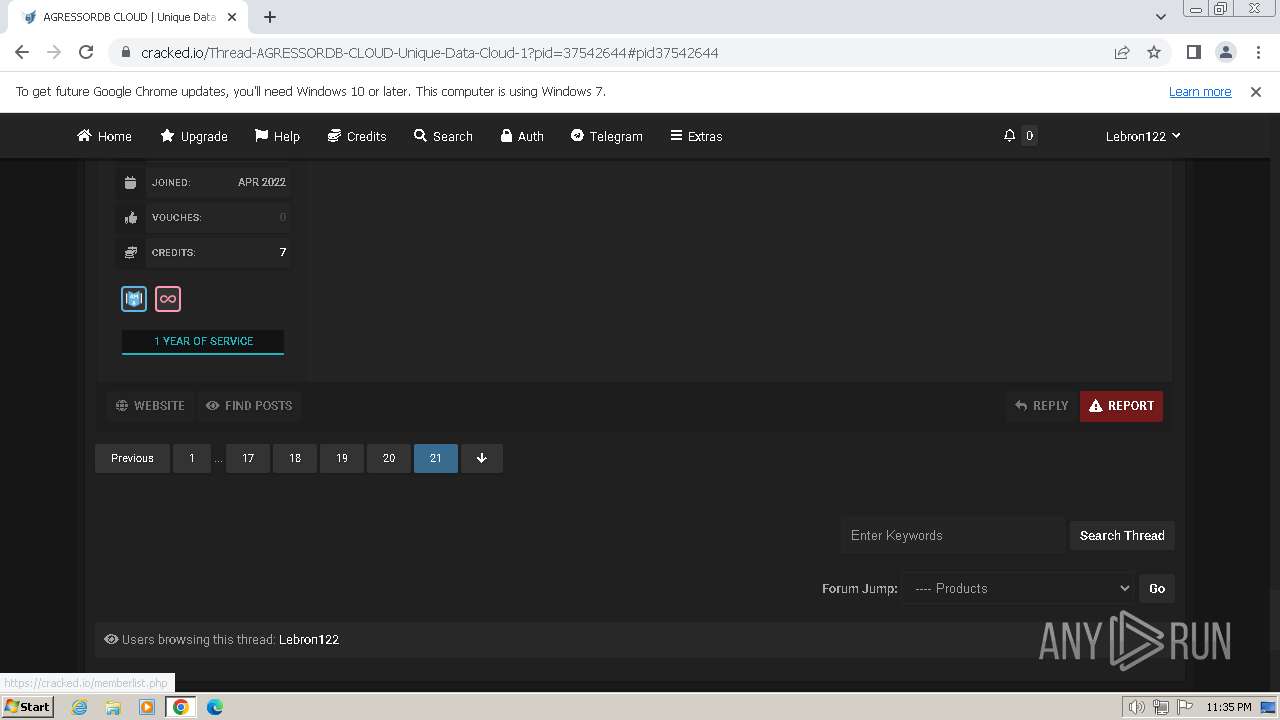Click Chrome icon in taskbar
1280x720 pixels.
(x=181, y=707)
